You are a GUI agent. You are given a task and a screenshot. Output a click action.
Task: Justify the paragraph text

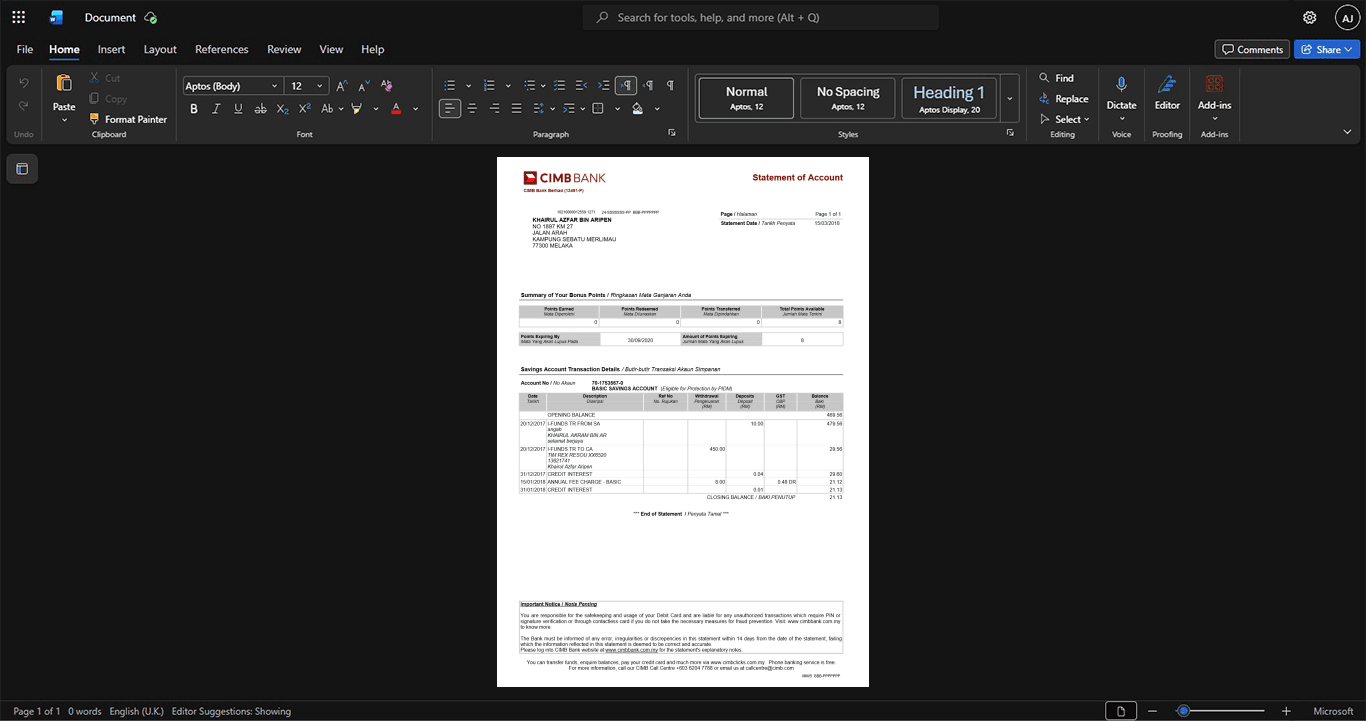click(x=516, y=109)
